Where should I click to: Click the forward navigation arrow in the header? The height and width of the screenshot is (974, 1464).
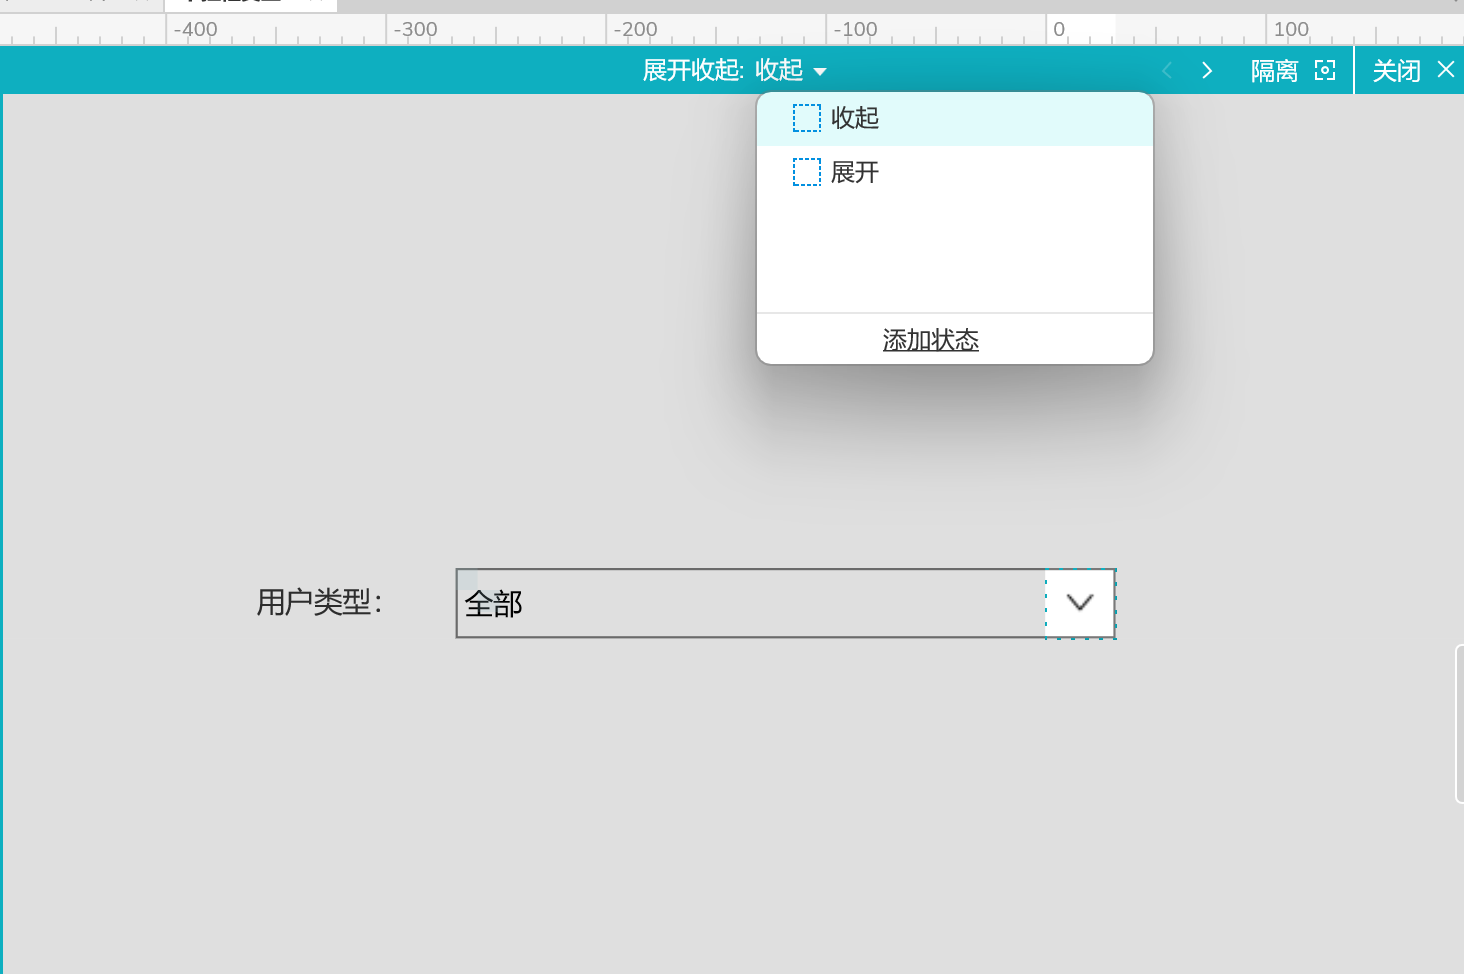[x=1207, y=70]
